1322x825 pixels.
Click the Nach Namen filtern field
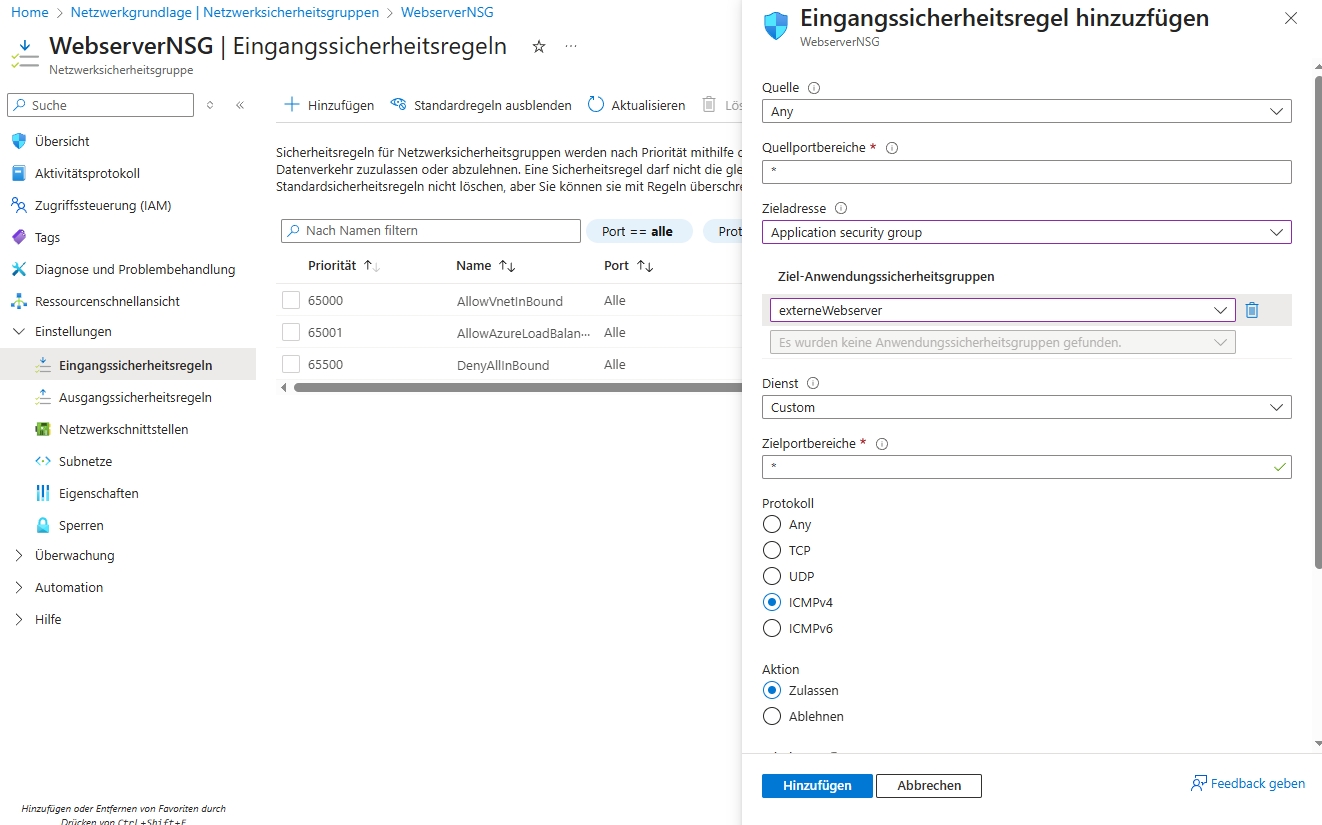click(x=431, y=231)
